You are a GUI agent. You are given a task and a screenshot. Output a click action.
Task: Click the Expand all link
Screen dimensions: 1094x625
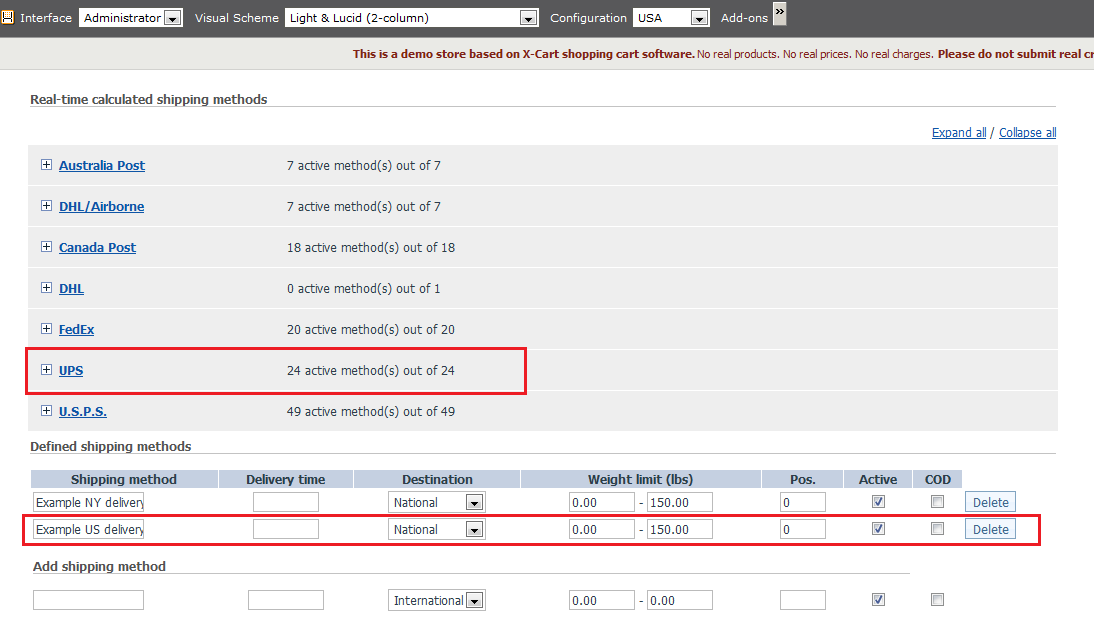[x=959, y=133]
